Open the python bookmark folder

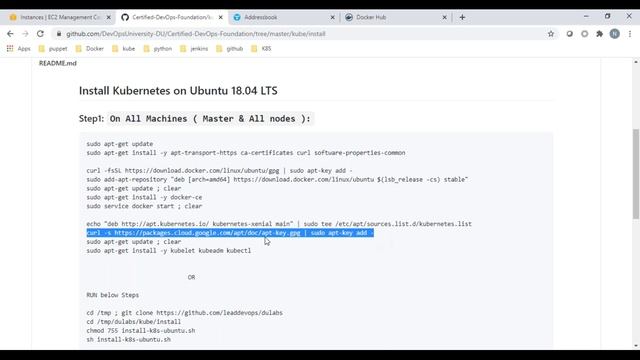point(158,49)
